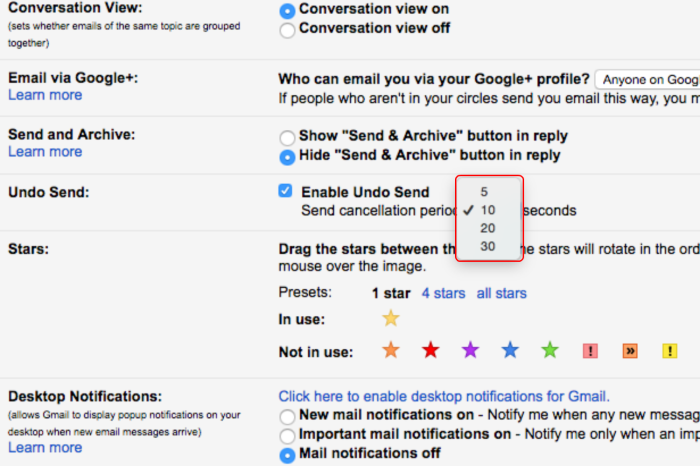Click the In use label

point(302,320)
